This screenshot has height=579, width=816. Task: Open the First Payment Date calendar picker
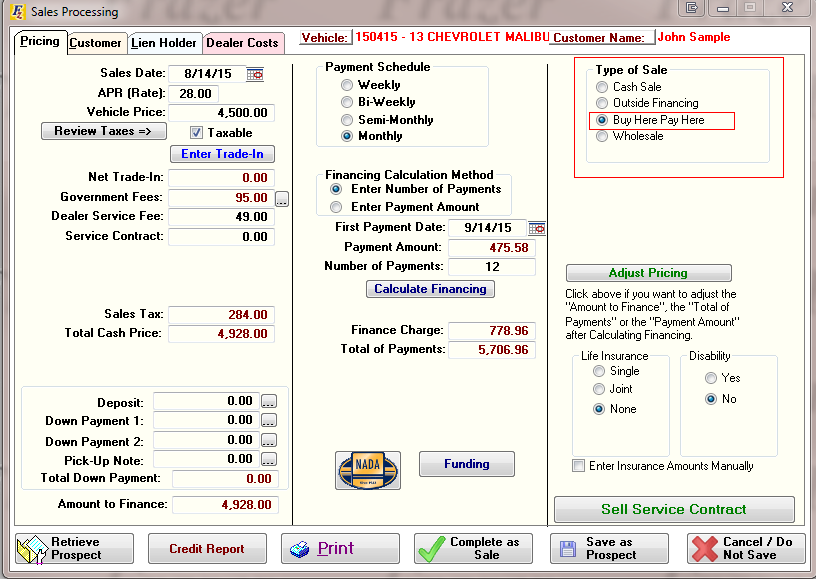click(537, 228)
